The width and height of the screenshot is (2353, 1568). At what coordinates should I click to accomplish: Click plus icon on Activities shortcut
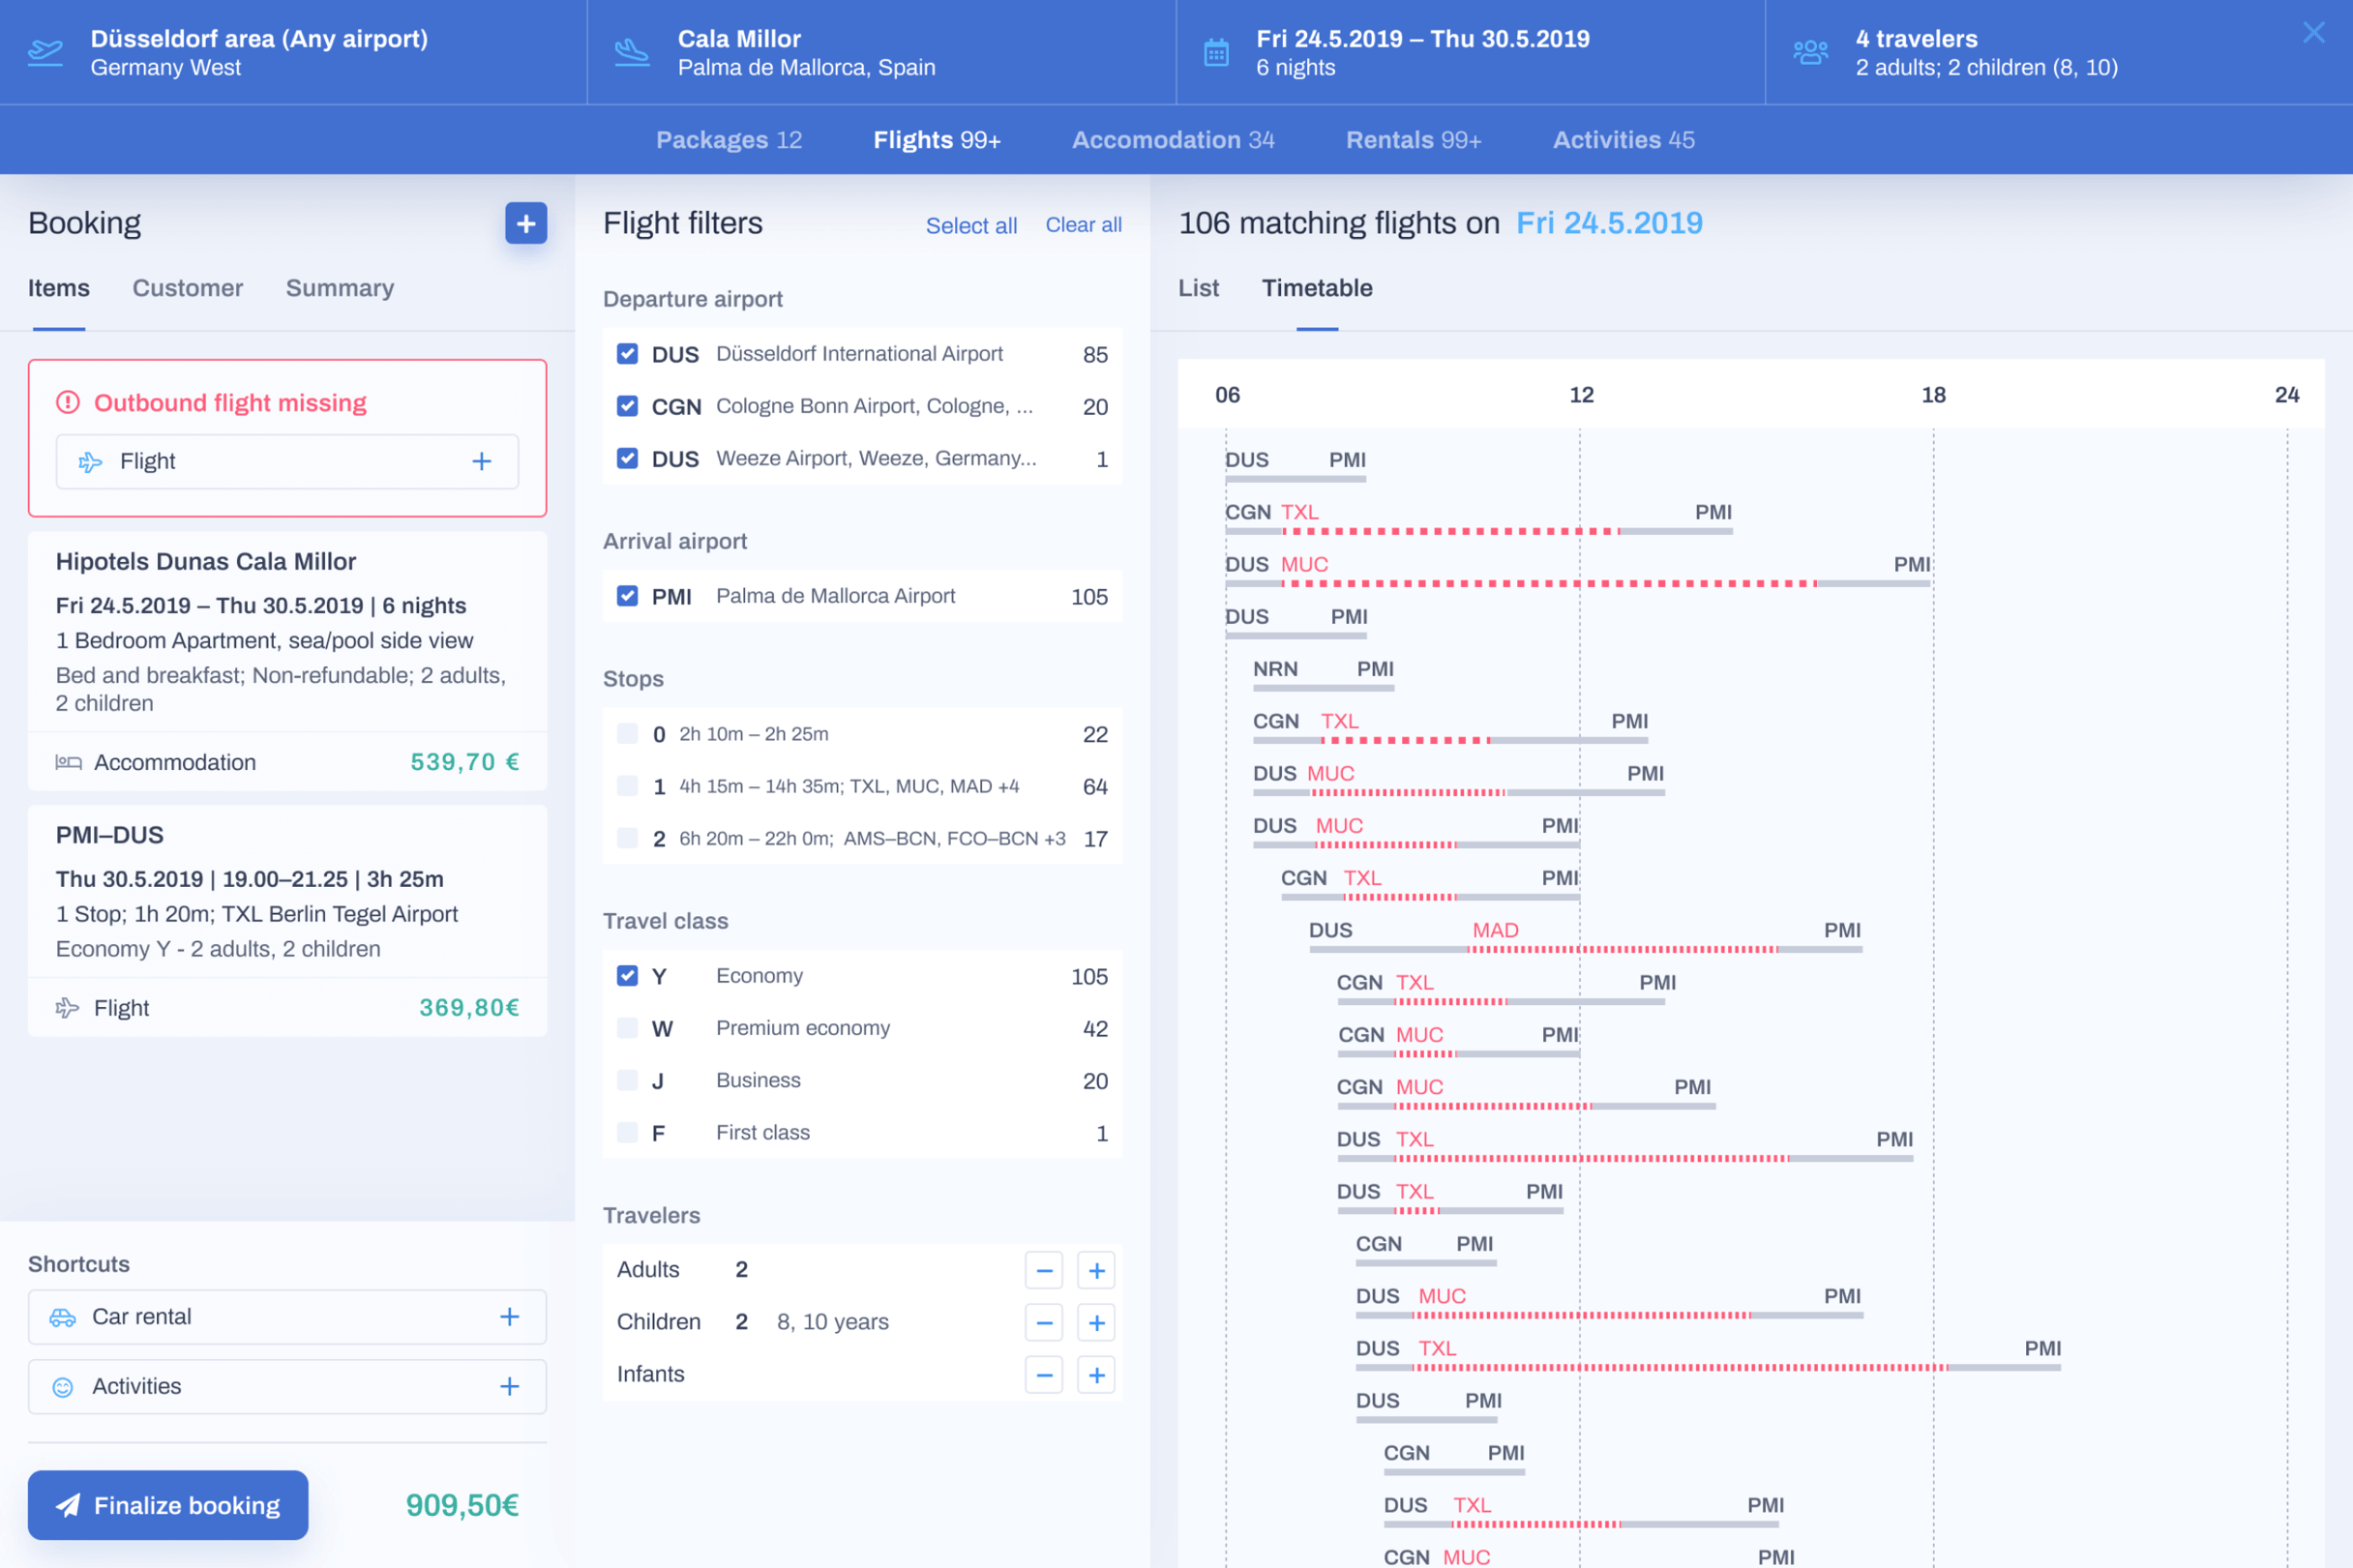tap(509, 1386)
